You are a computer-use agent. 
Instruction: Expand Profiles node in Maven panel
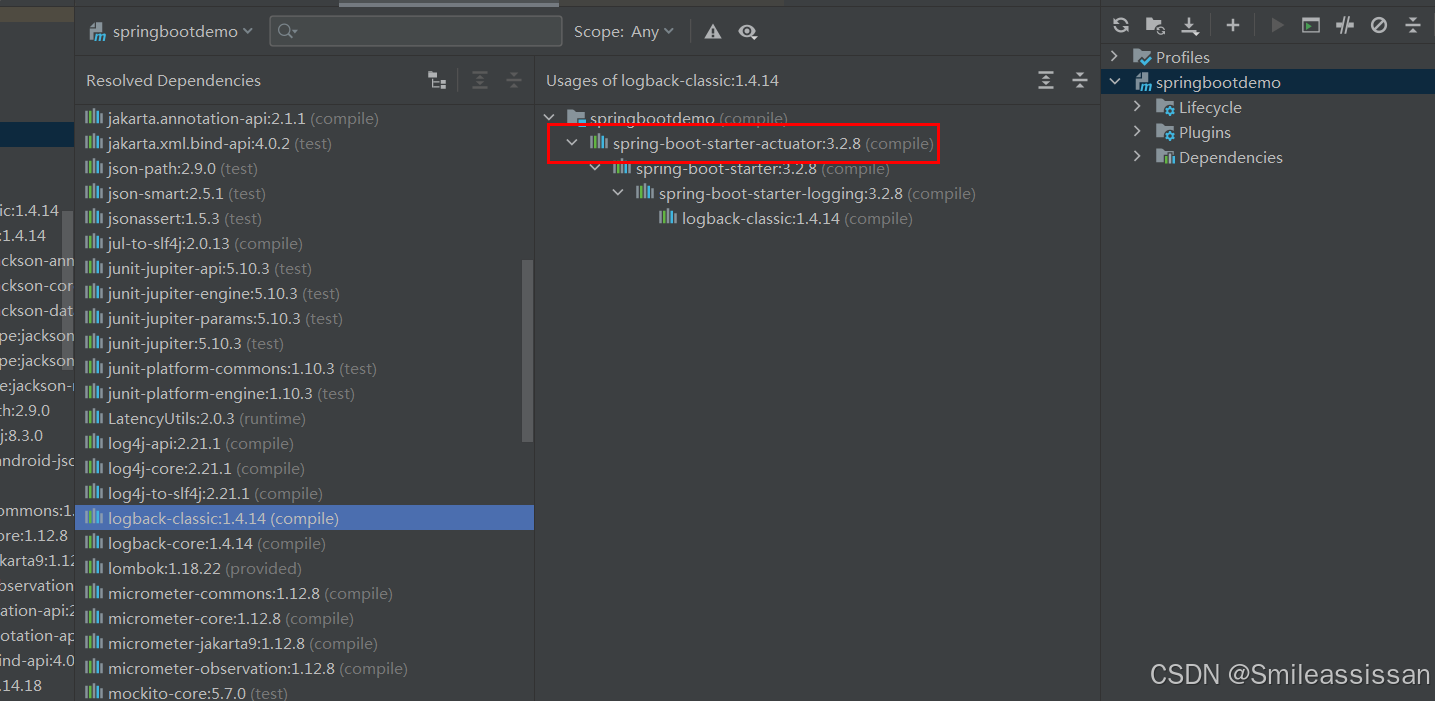tap(1115, 57)
